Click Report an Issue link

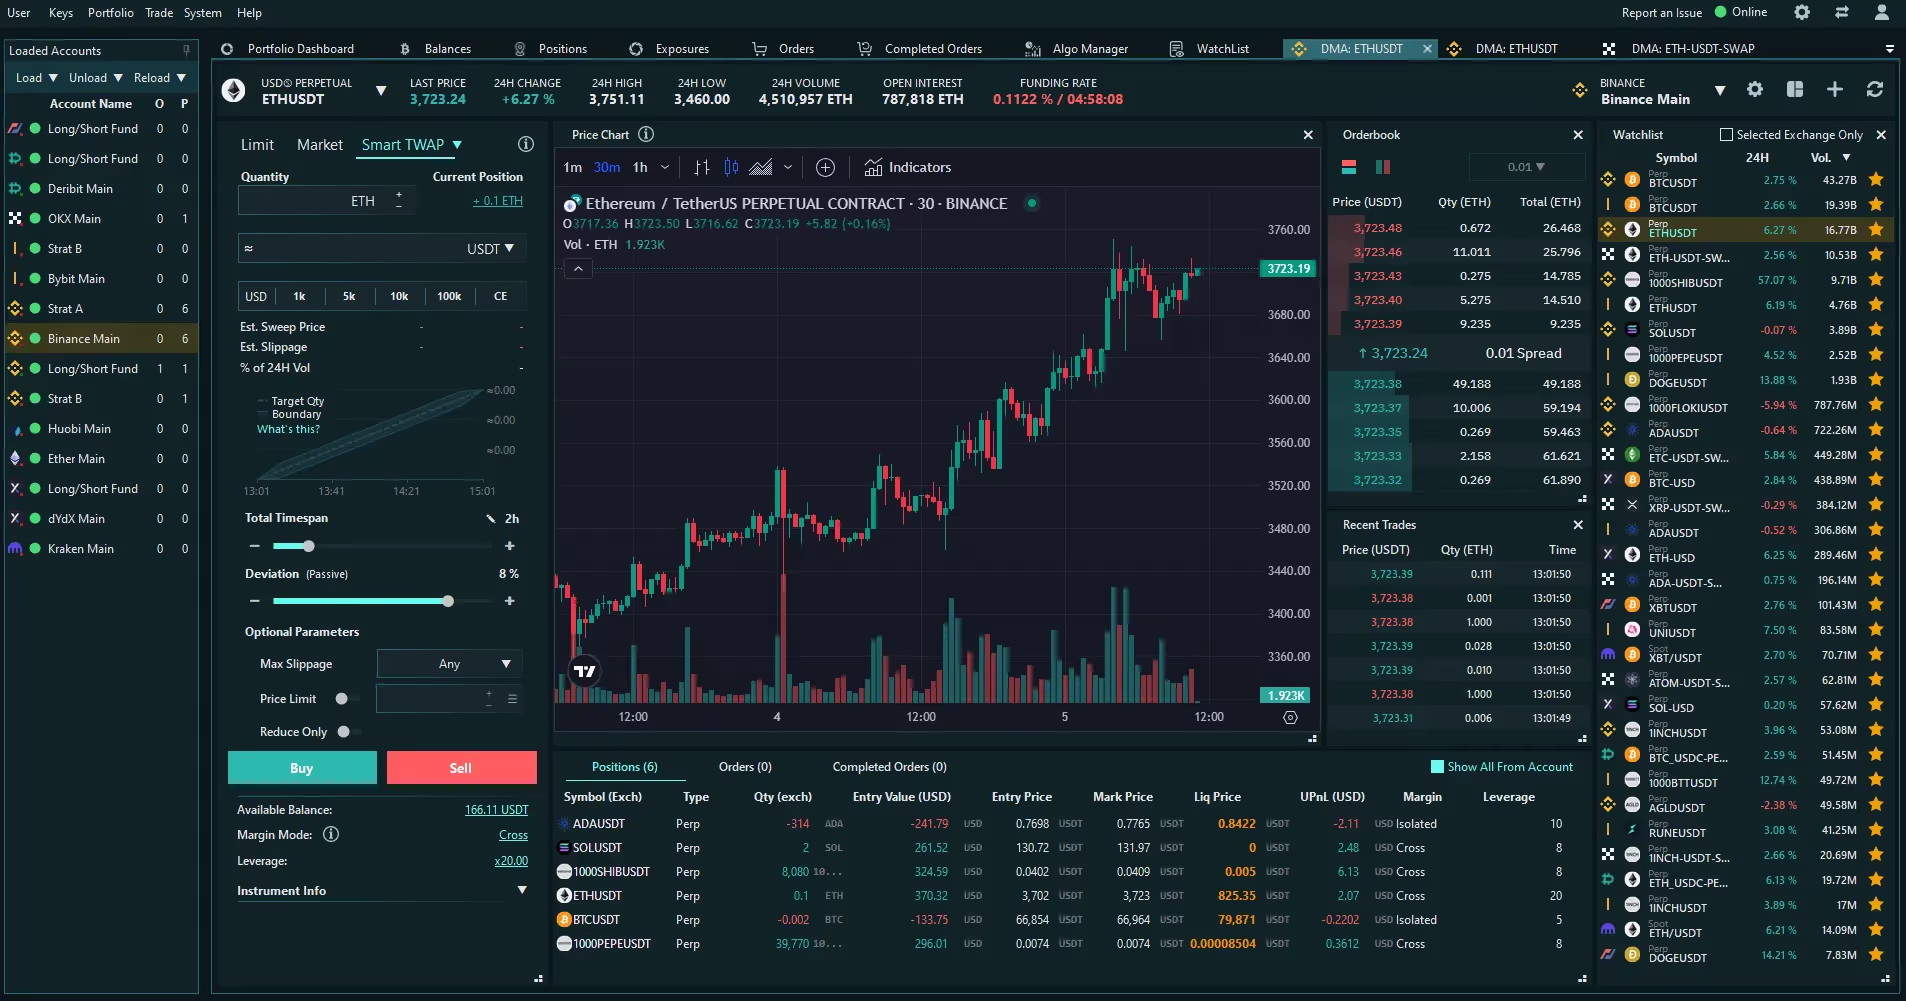1661,13
